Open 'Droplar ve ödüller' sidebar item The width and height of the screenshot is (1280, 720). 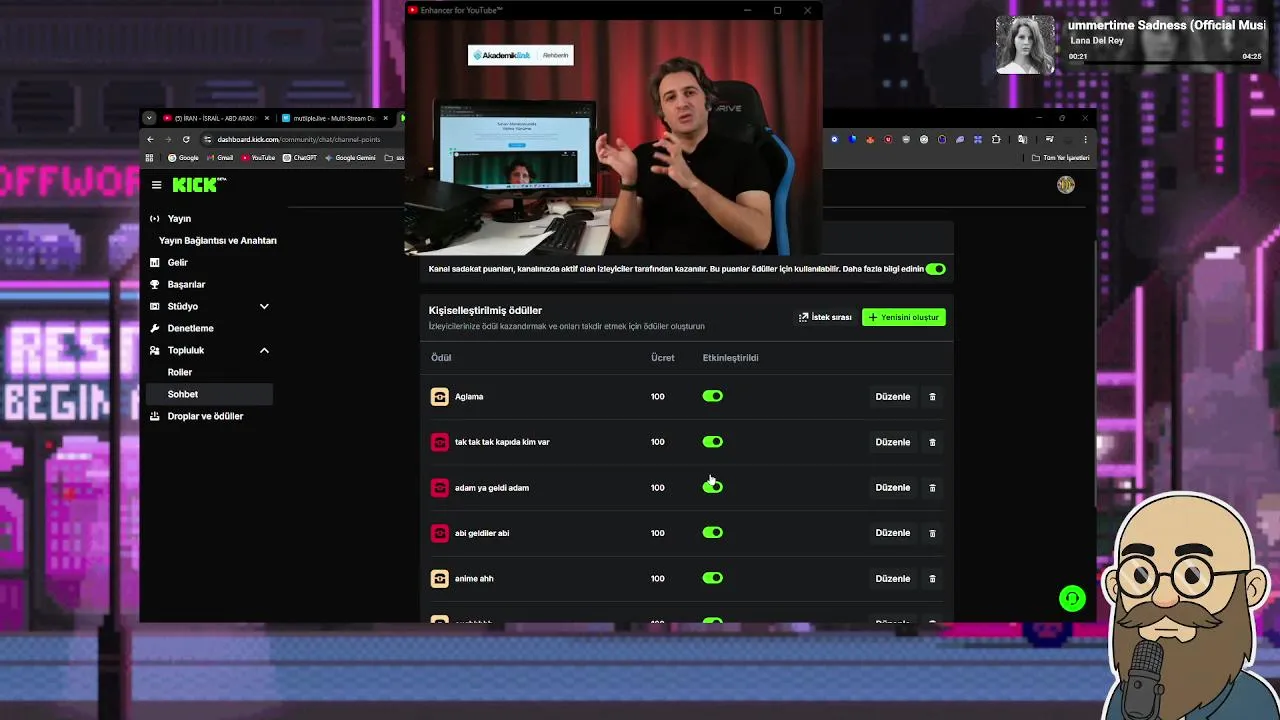point(209,416)
